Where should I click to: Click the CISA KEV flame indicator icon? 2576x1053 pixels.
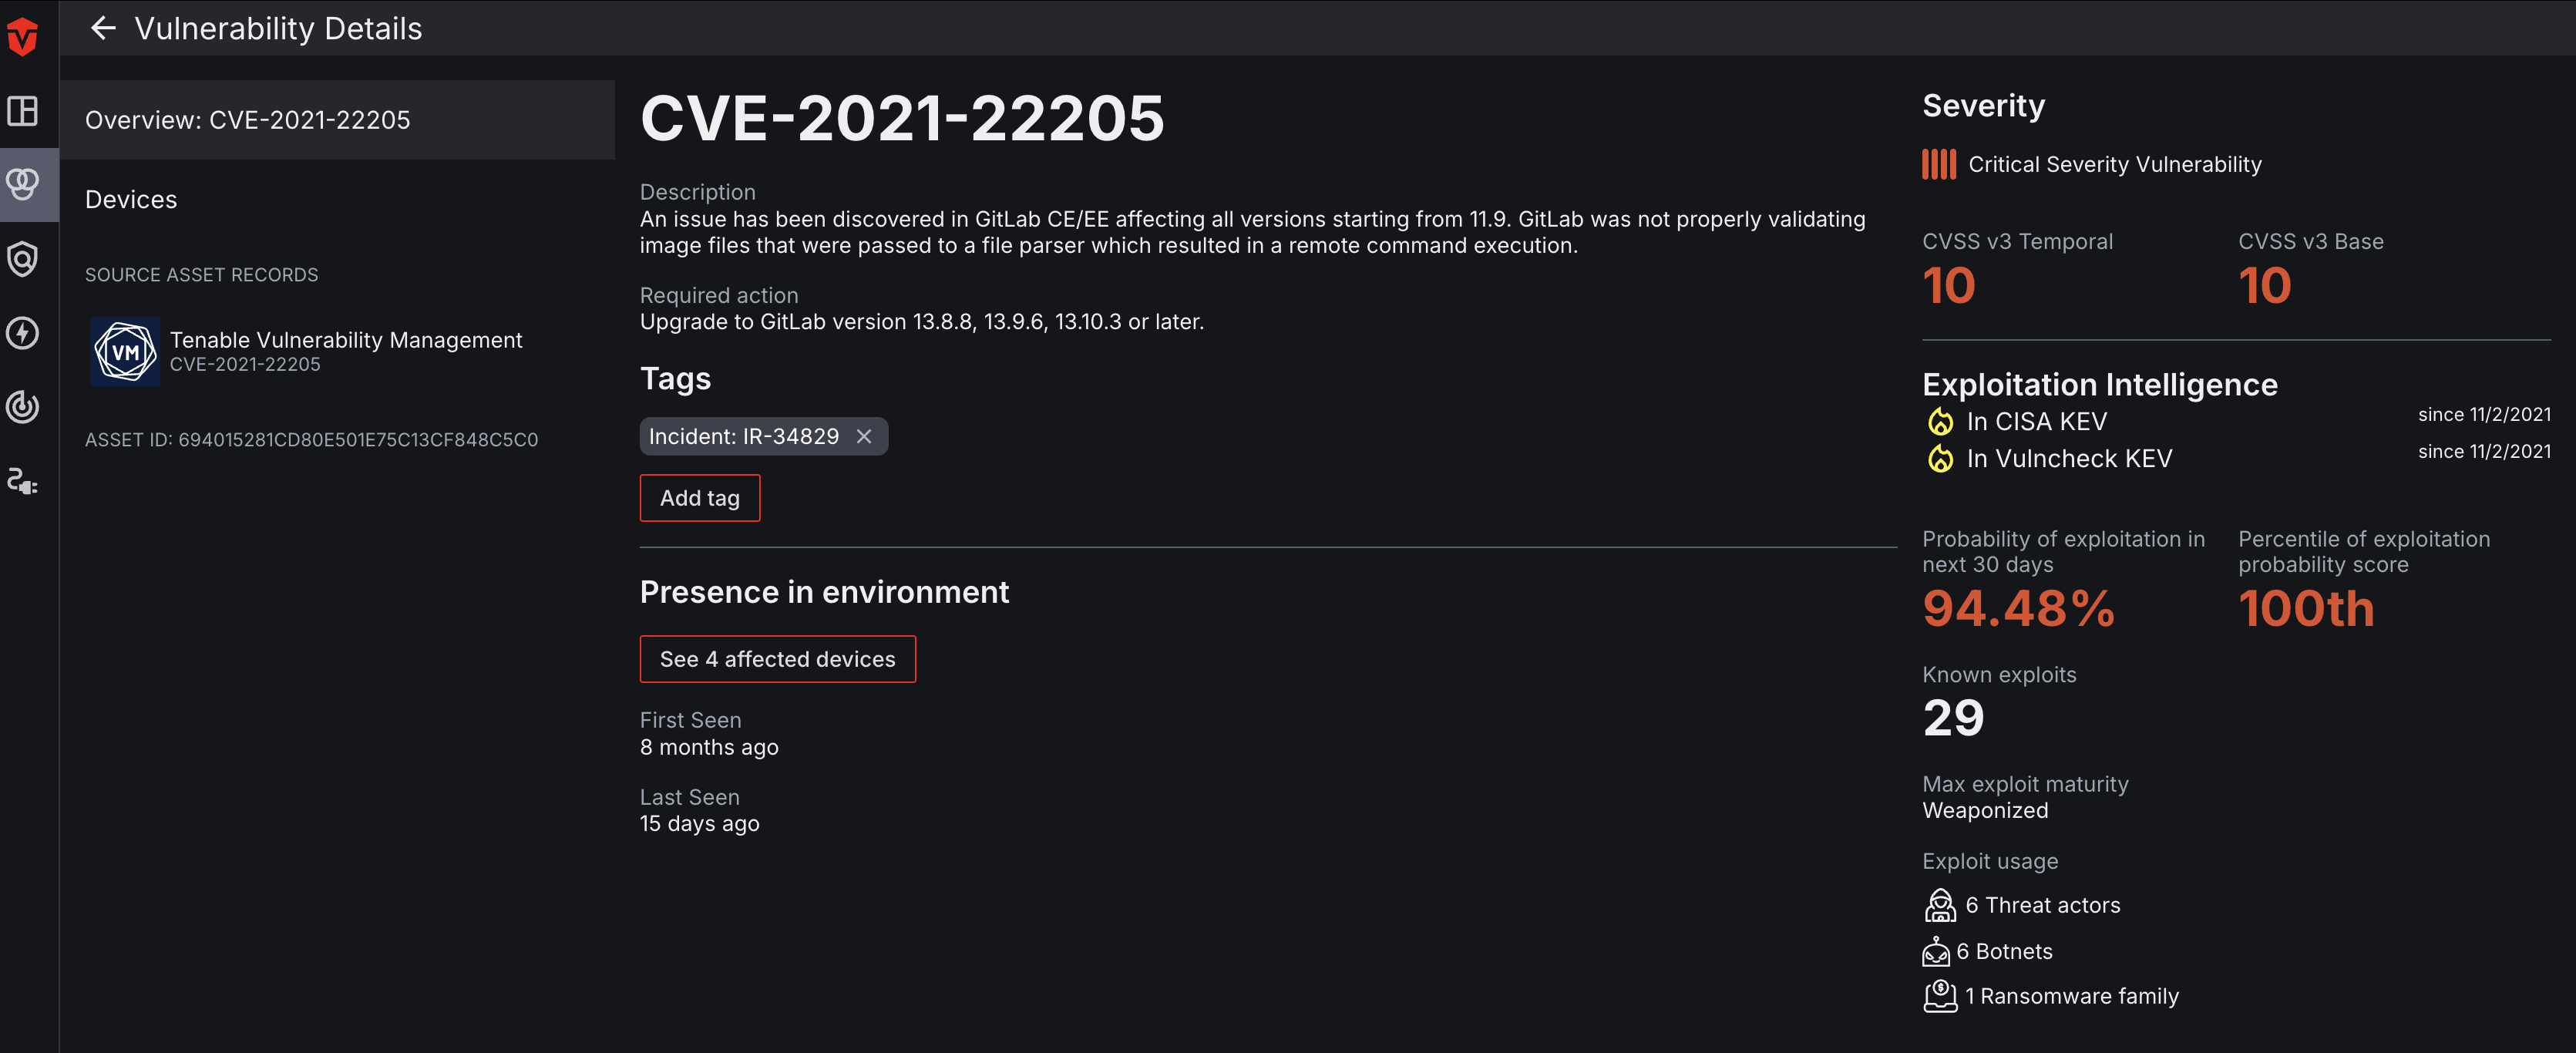[x=1940, y=422]
